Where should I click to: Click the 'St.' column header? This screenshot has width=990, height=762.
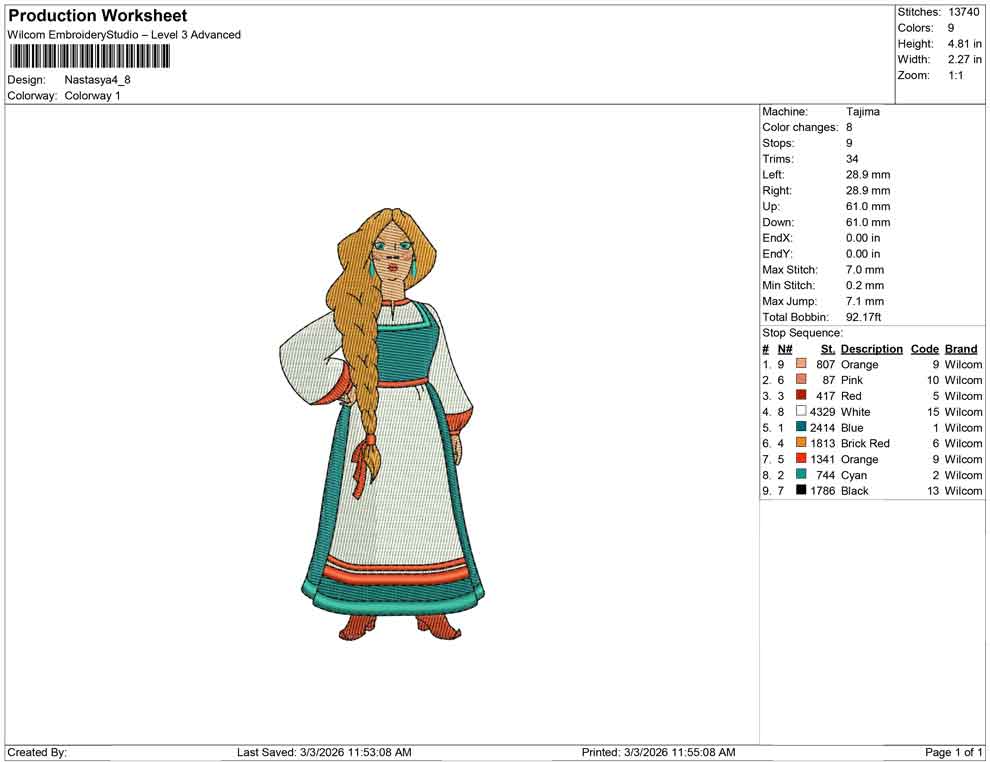(x=828, y=348)
